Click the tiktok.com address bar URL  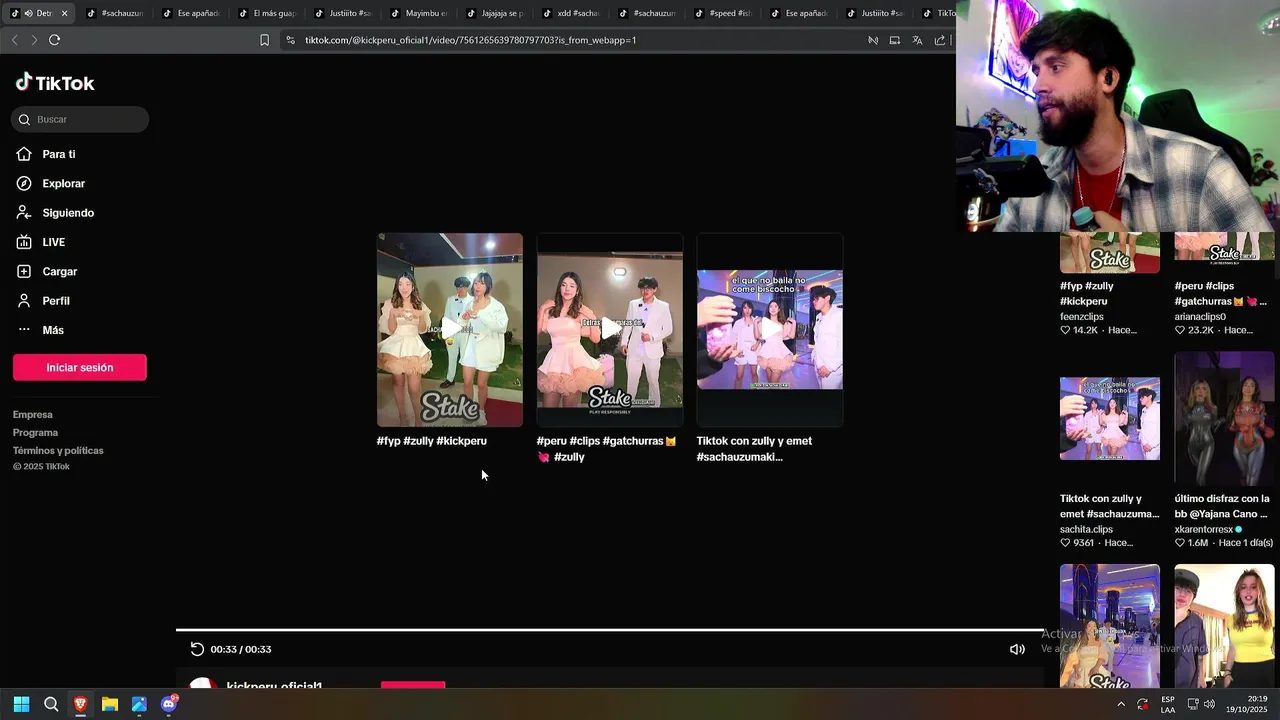[x=470, y=40]
